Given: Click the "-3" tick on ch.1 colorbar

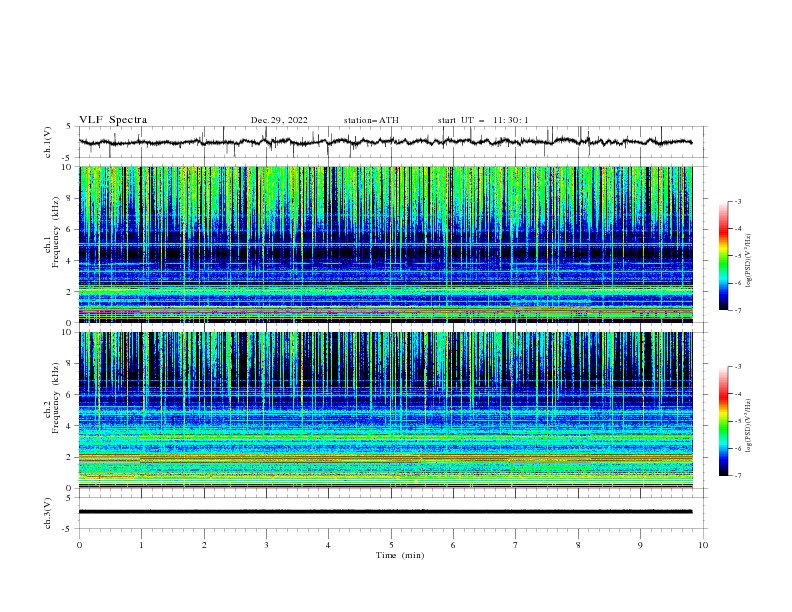Looking at the screenshot, I should [x=737, y=201].
